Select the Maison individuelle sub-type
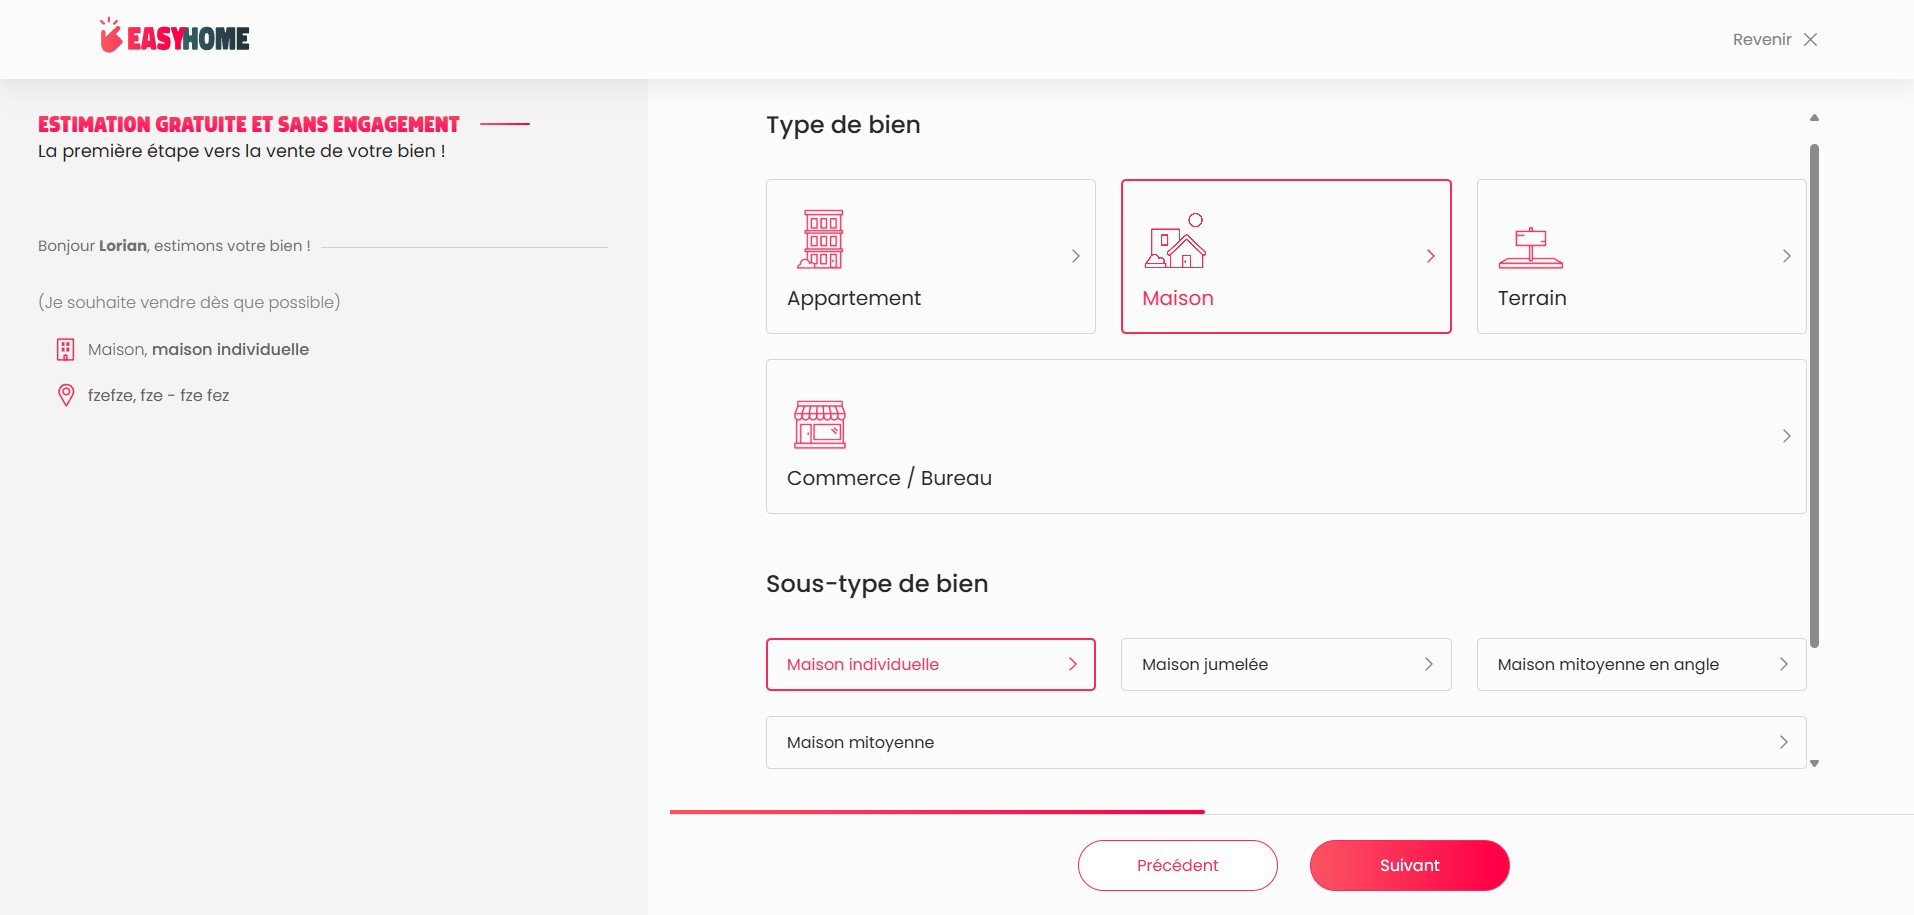1914x915 pixels. (931, 664)
